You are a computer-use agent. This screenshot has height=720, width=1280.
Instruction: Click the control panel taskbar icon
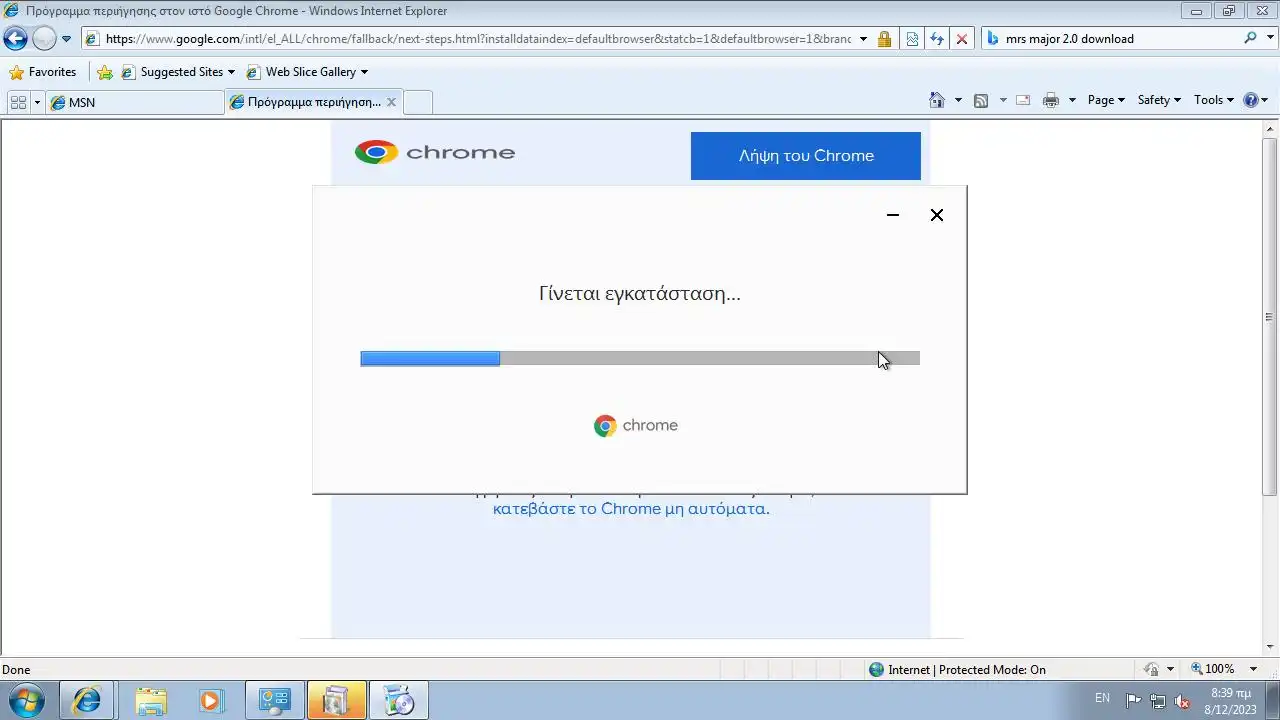click(275, 701)
